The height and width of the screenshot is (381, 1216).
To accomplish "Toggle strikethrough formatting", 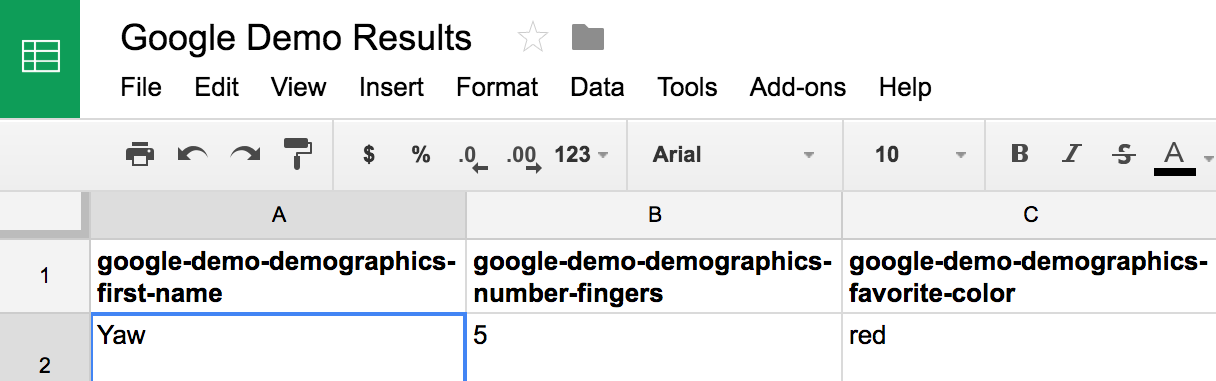I will pyautogui.click(x=1124, y=154).
